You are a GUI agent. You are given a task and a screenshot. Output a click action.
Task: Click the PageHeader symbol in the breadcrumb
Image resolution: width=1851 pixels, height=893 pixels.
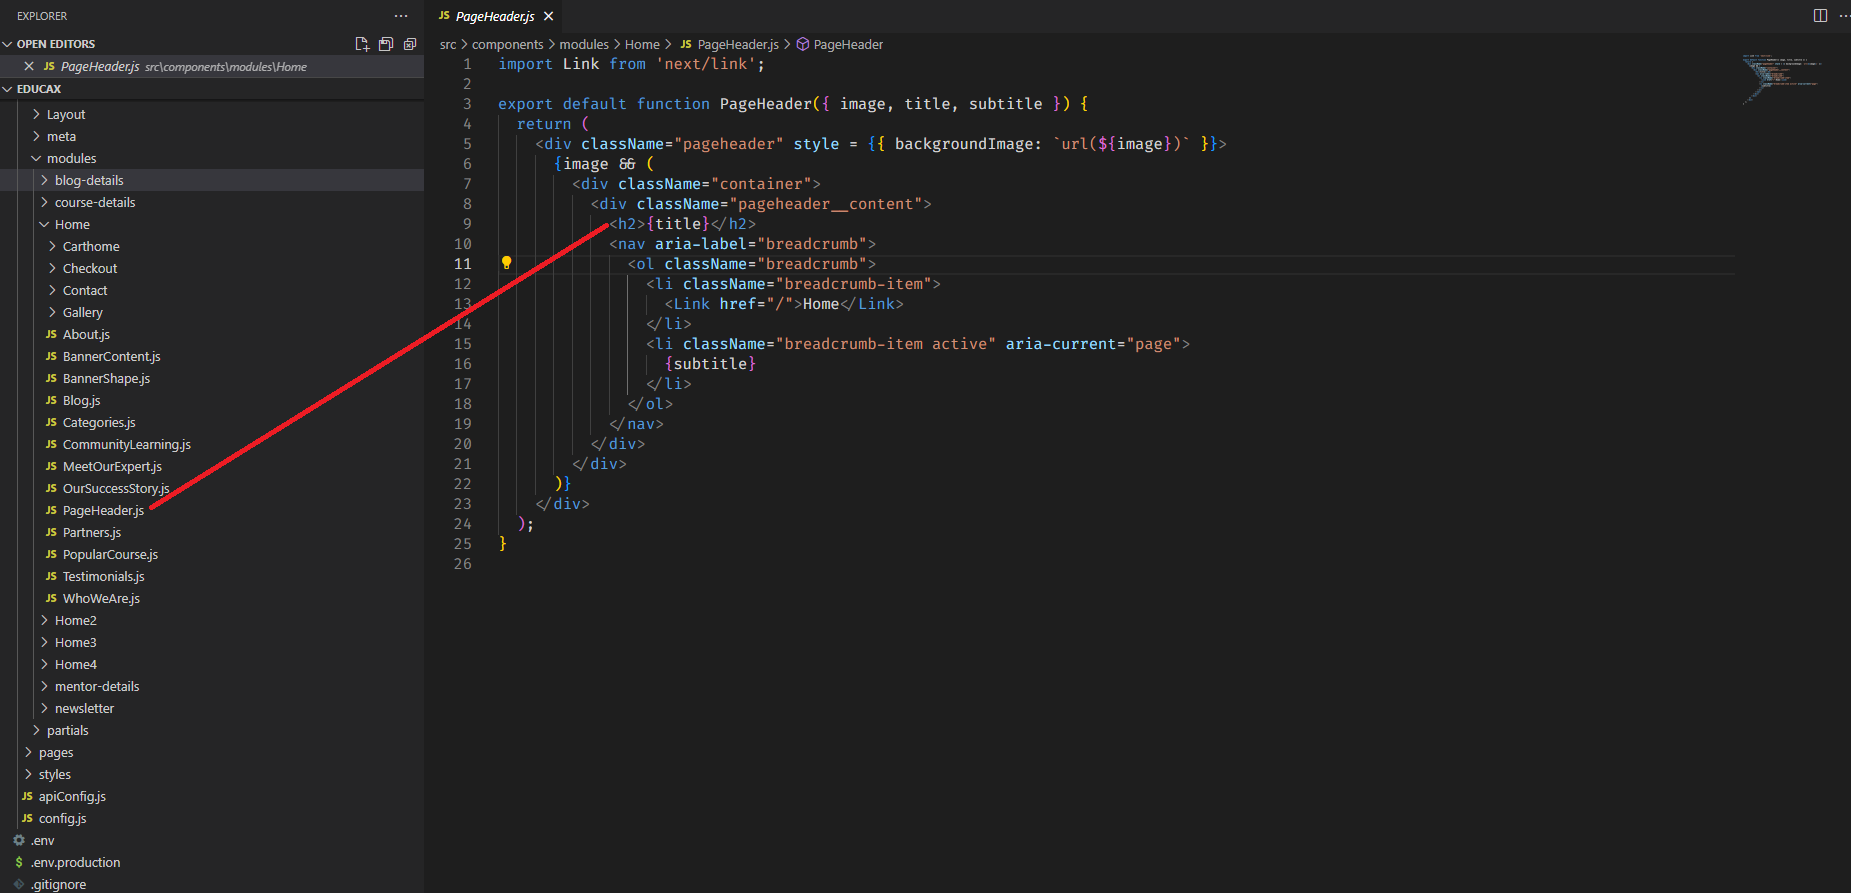(x=847, y=44)
